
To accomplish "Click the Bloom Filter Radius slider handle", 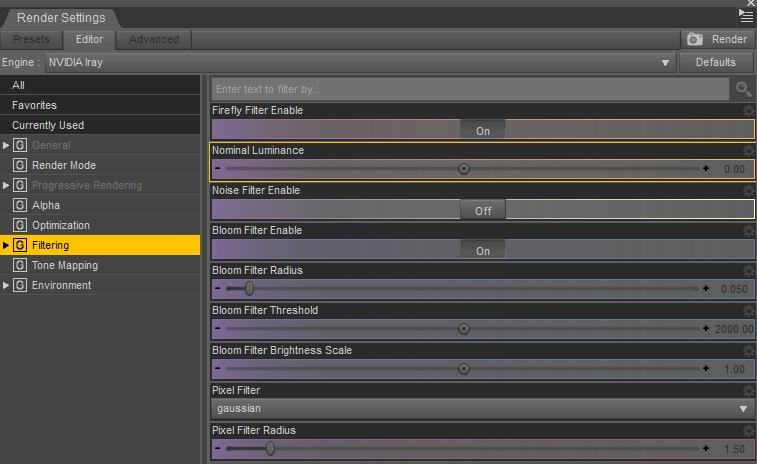I will 249,288.
